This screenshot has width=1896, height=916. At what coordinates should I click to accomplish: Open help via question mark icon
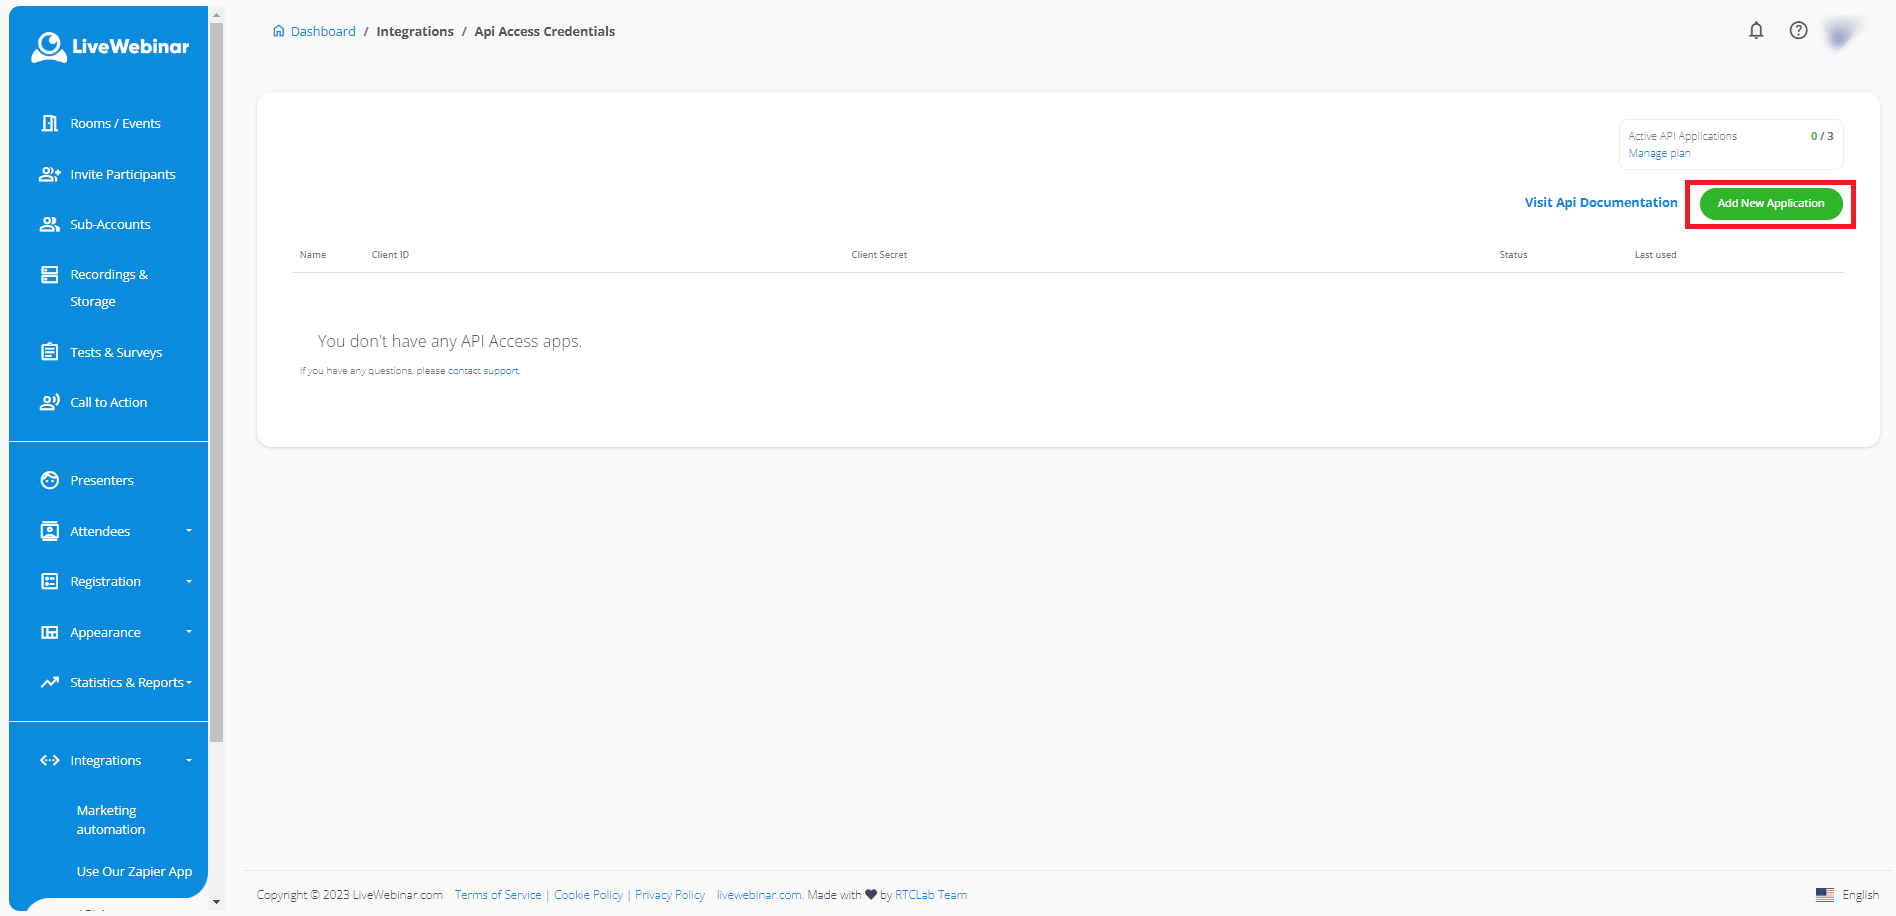[1798, 31]
